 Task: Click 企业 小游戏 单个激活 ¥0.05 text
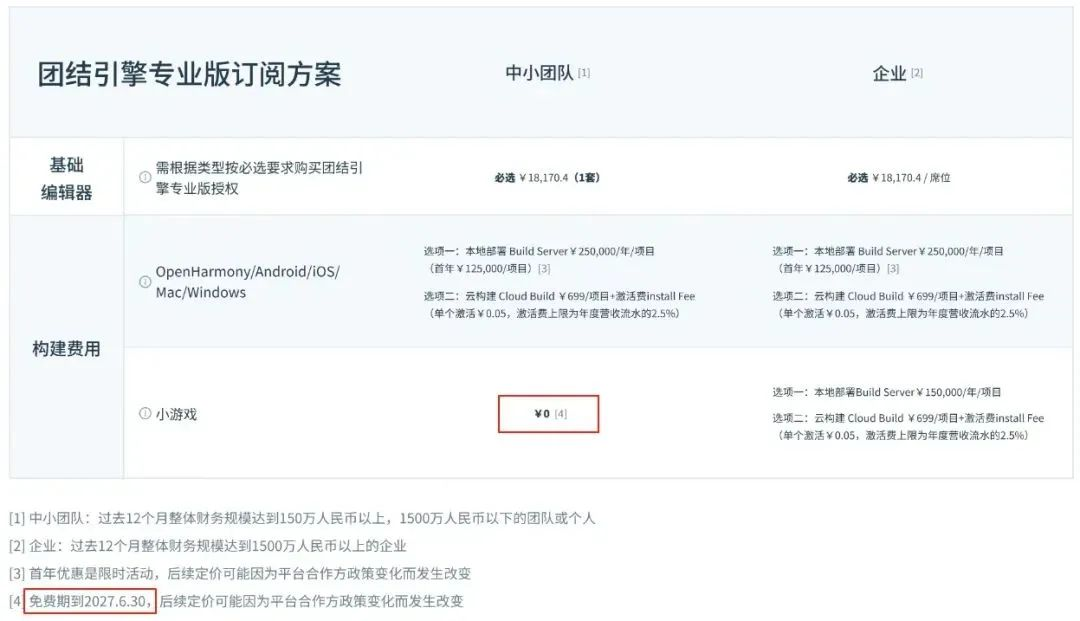click(x=902, y=435)
